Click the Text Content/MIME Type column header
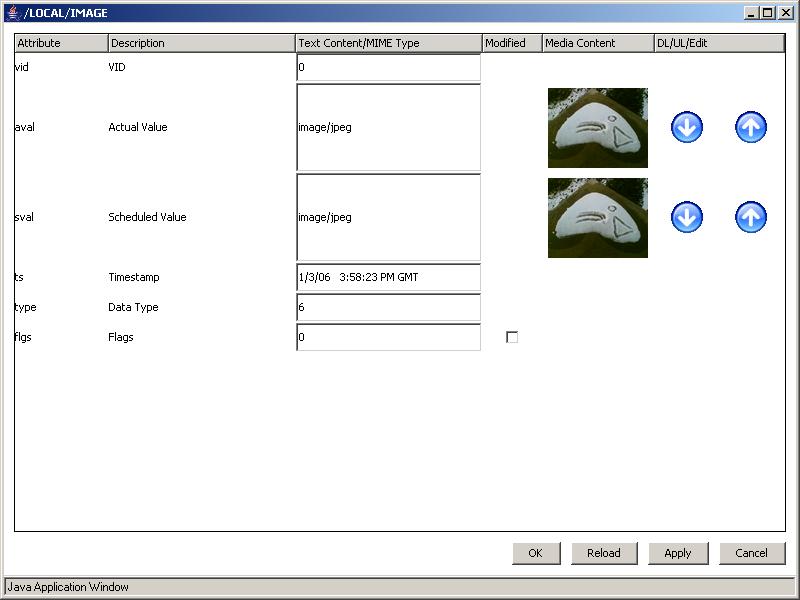This screenshot has width=800, height=600. click(388, 43)
